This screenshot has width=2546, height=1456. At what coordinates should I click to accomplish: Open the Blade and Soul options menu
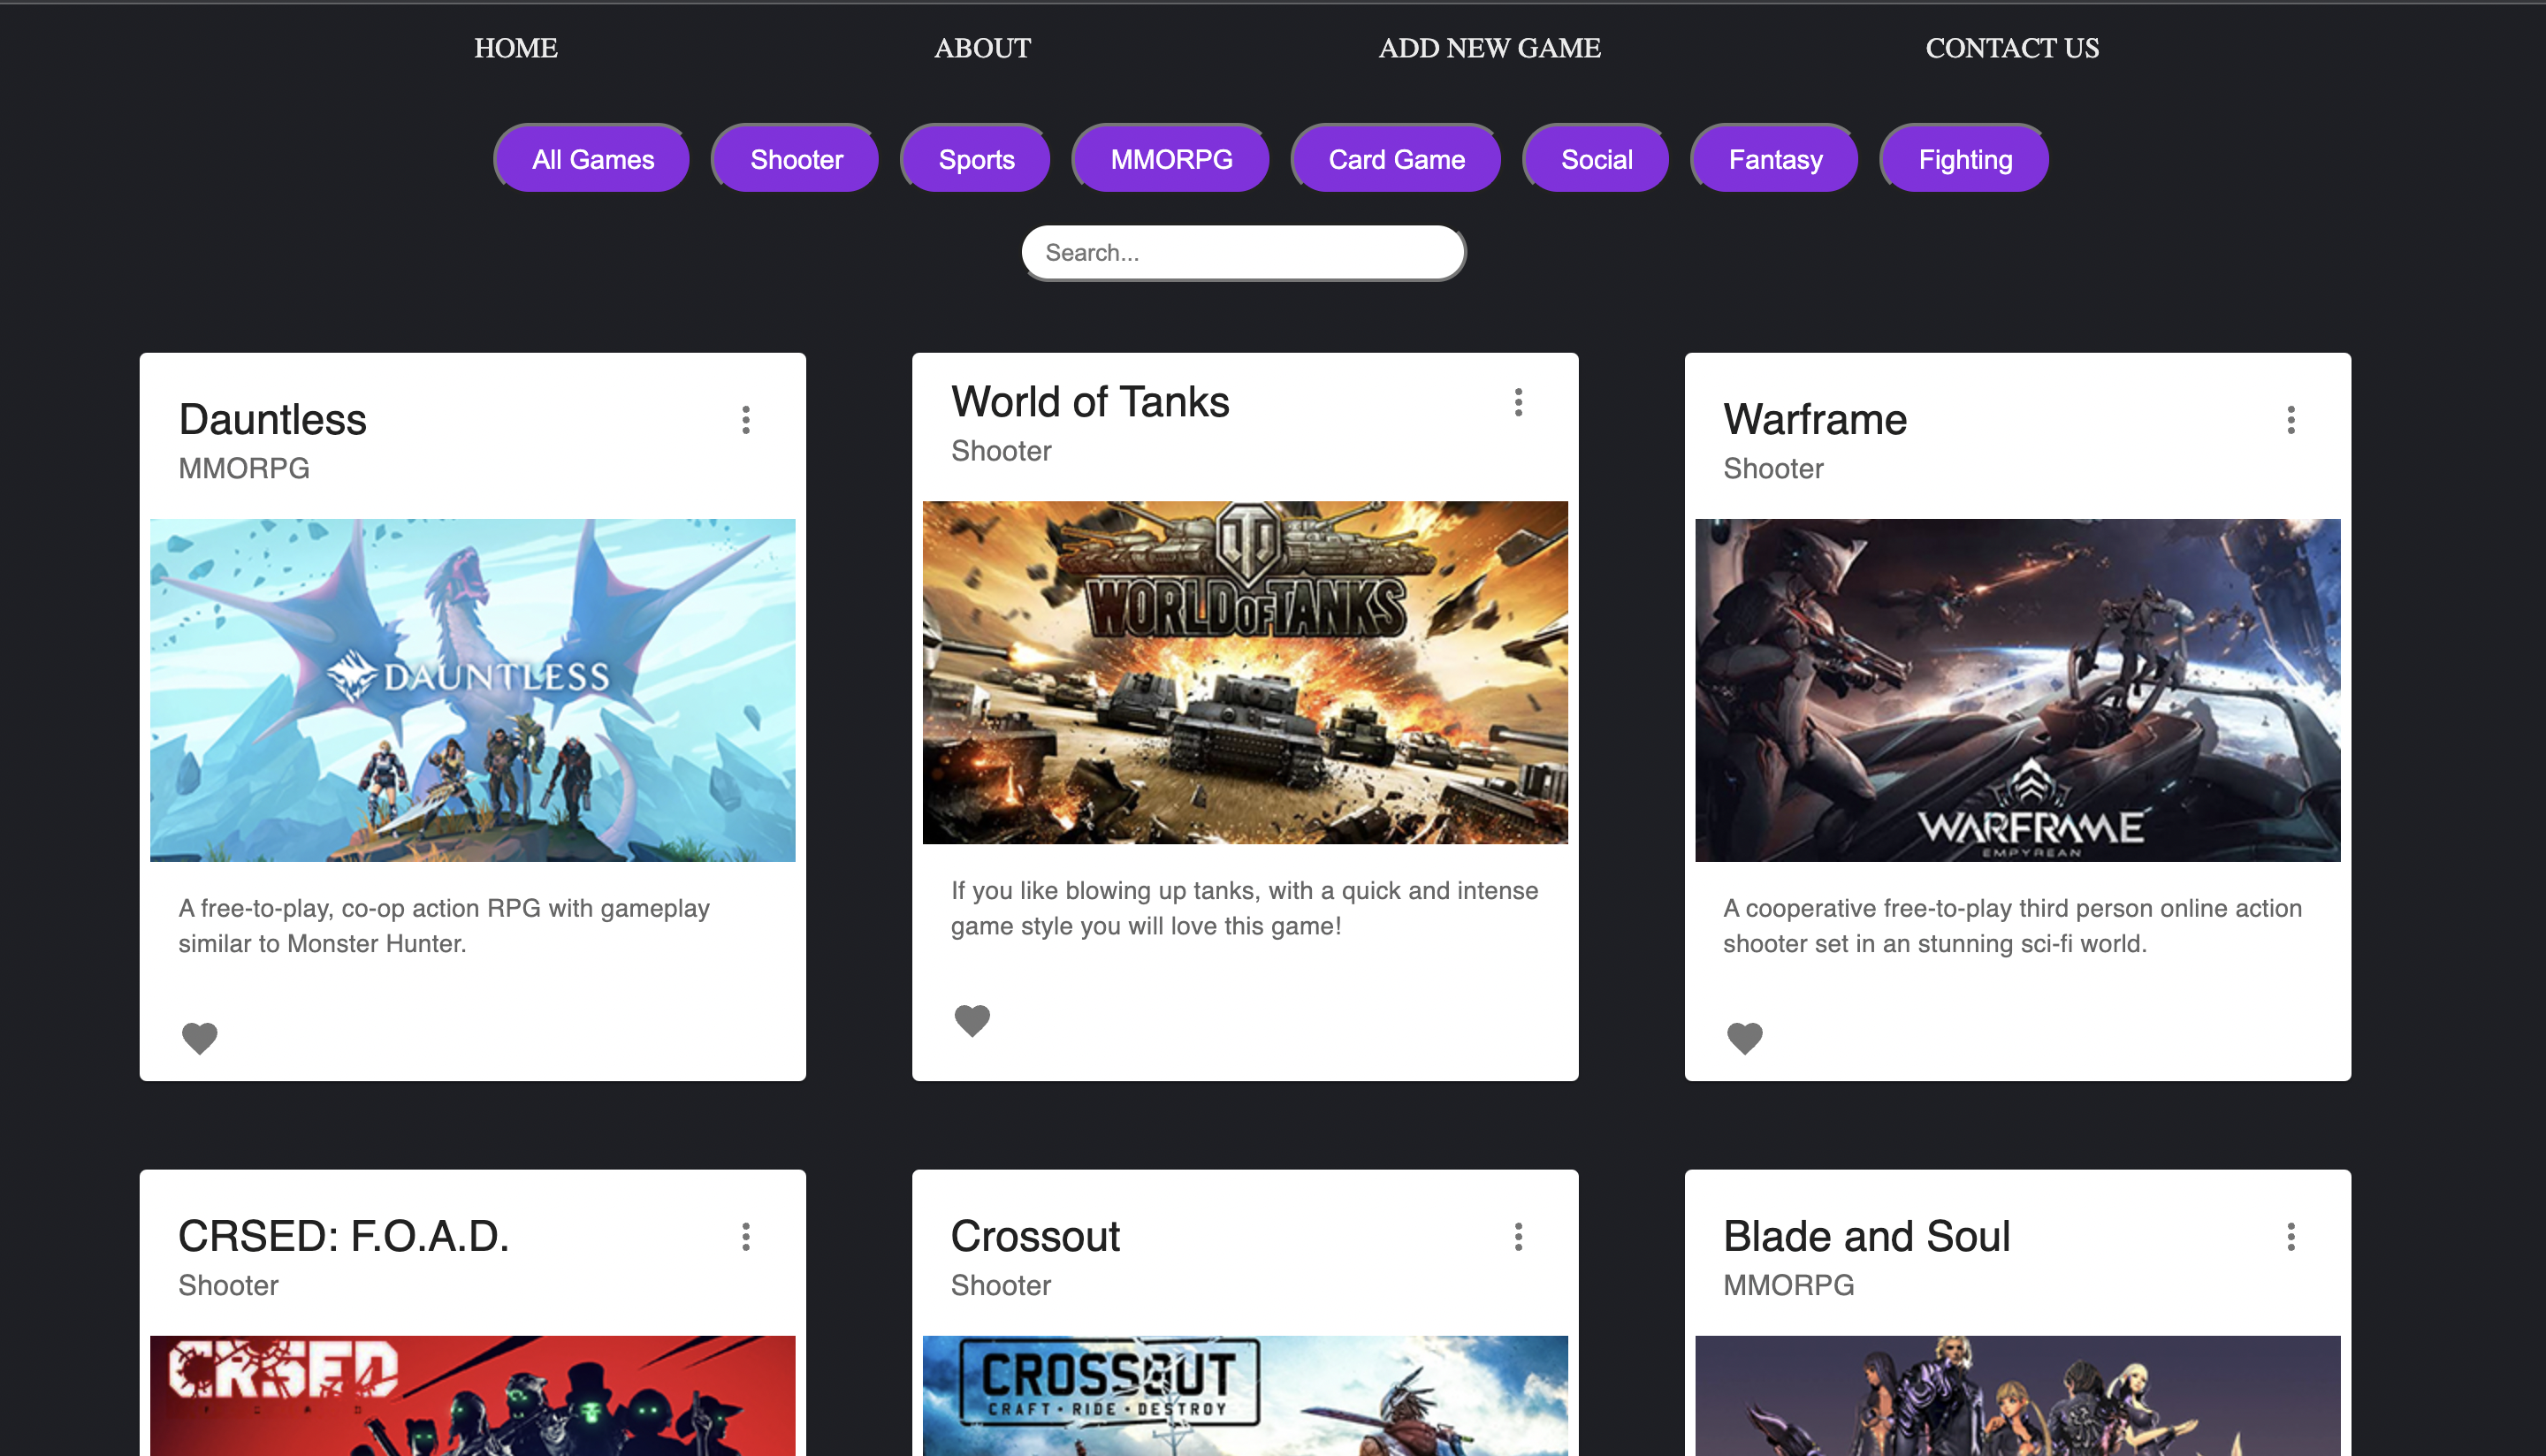[x=2291, y=1237]
